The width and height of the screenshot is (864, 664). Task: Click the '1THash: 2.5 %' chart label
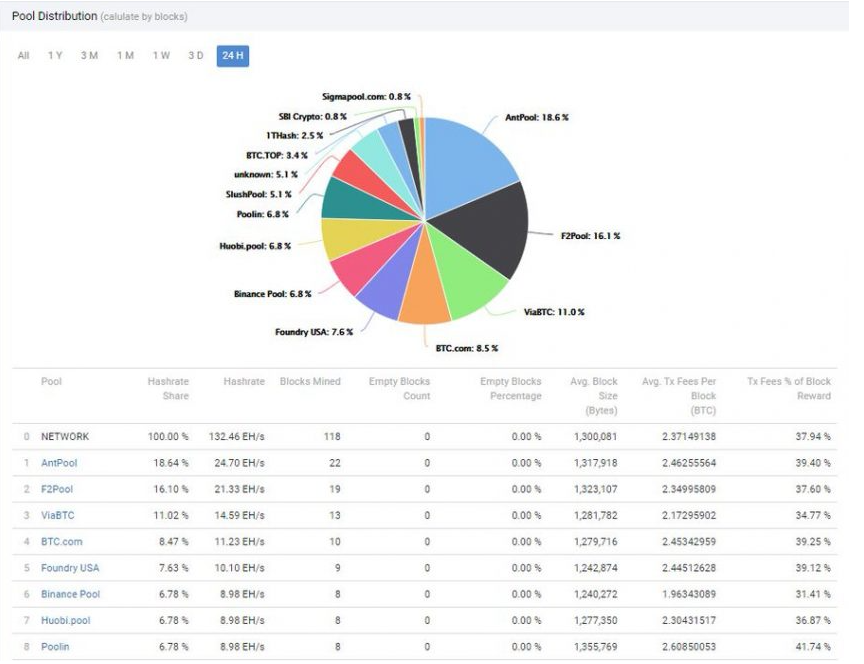click(x=294, y=136)
